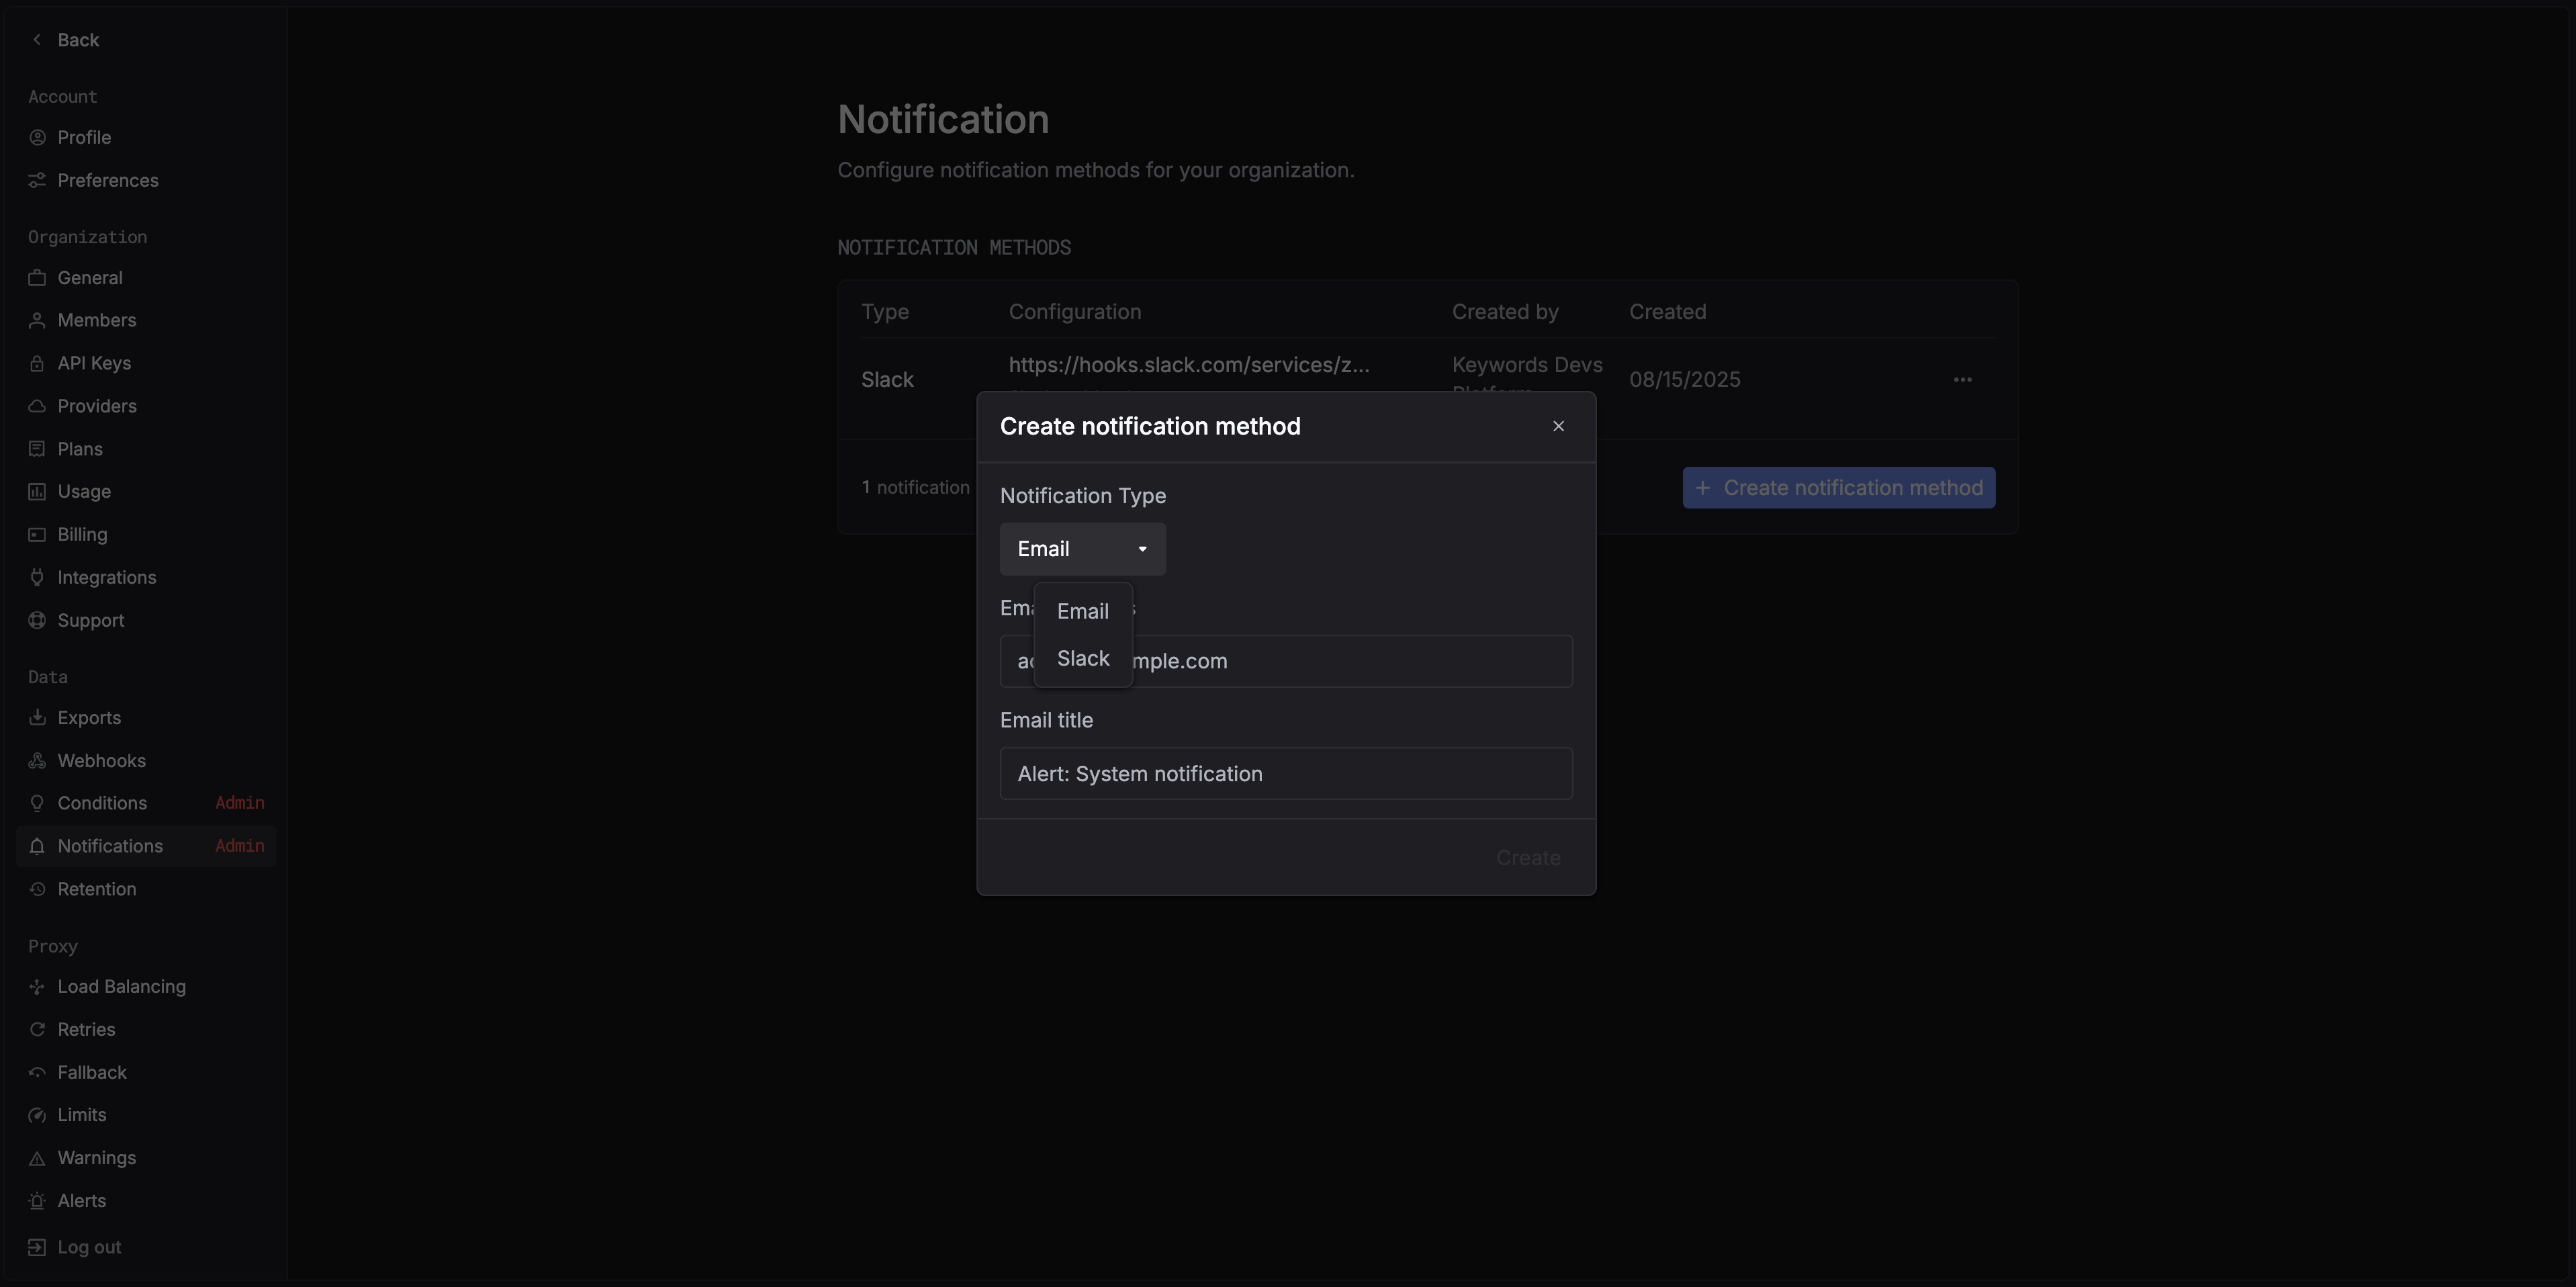The image size is (2576, 1287).
Task: Click the Alerts siren icon
Action: click(37, 1201)
